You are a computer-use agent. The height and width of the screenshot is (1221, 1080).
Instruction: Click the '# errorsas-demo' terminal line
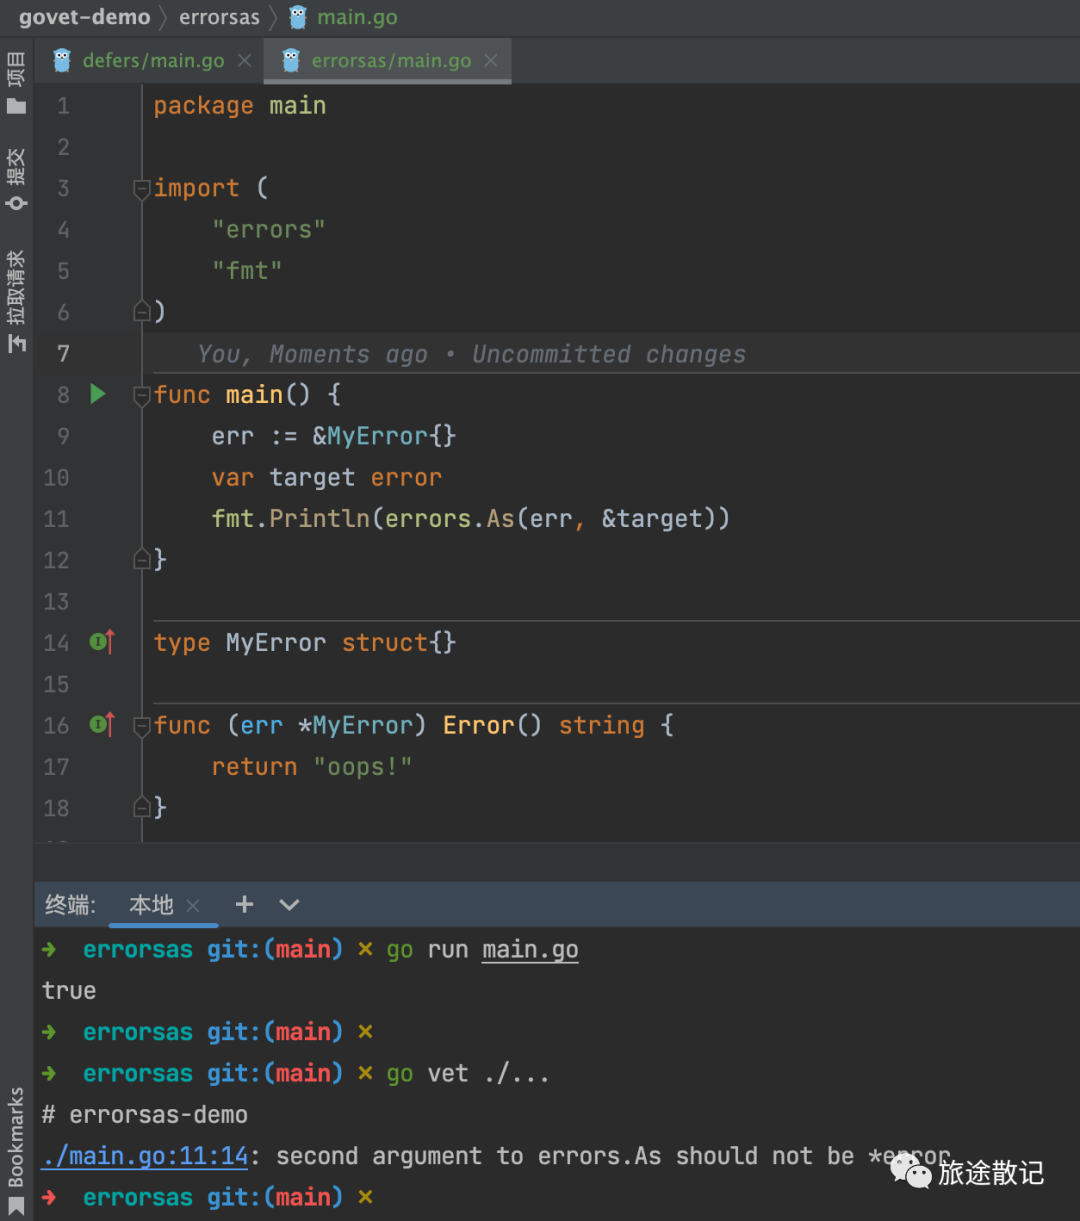click(145, 1114)
